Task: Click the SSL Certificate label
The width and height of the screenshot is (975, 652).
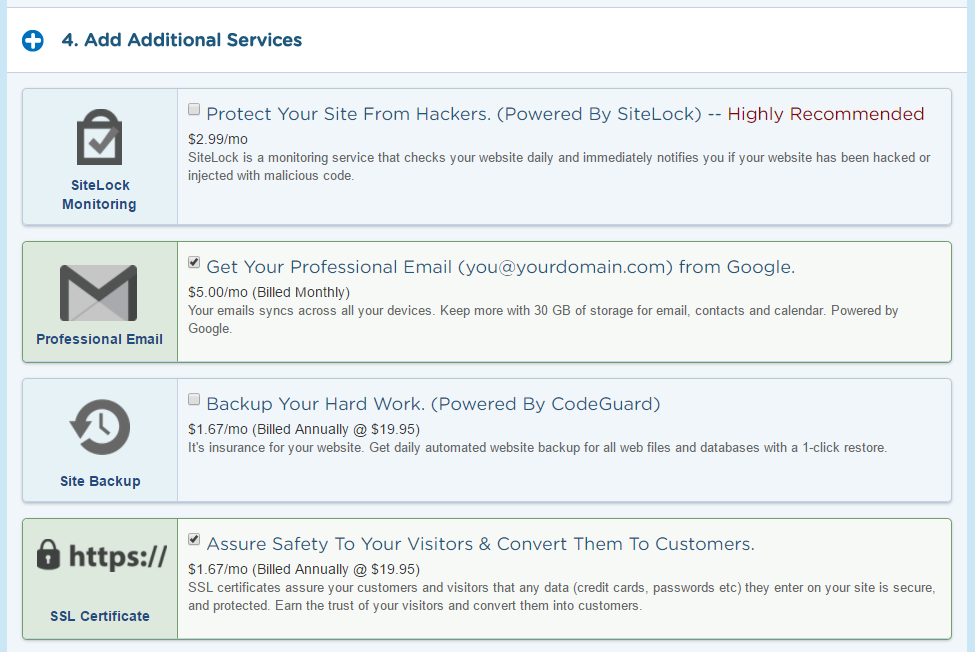Action: [100, 616]
